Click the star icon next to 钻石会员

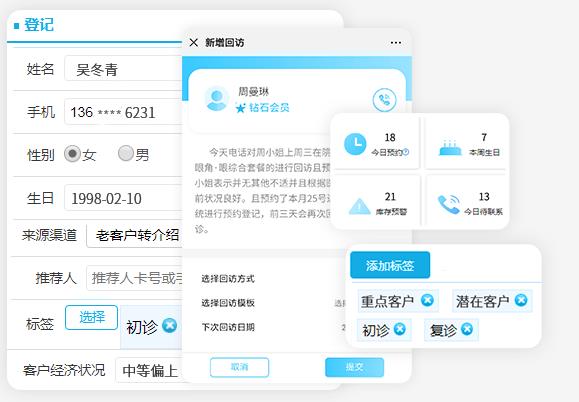coord(240,108)
